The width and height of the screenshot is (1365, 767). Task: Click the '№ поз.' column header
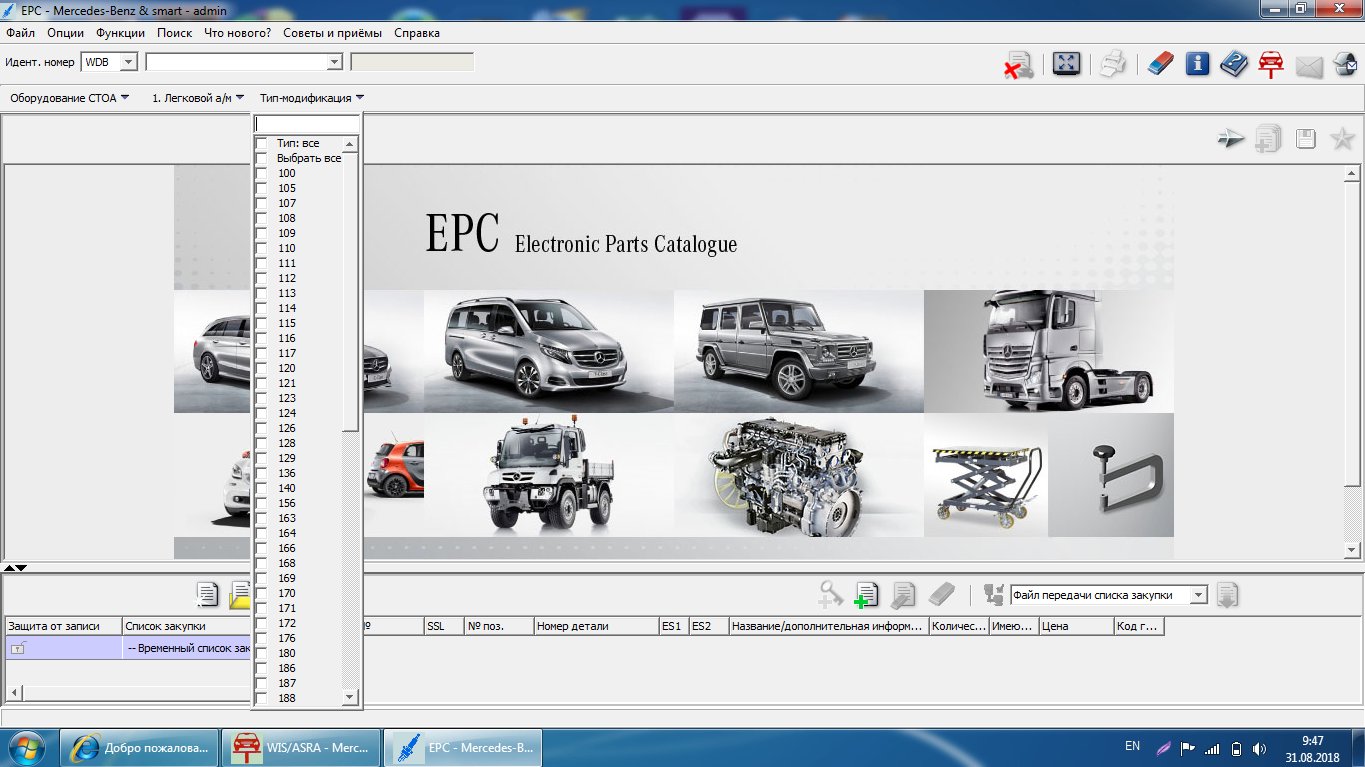[499, 626]
